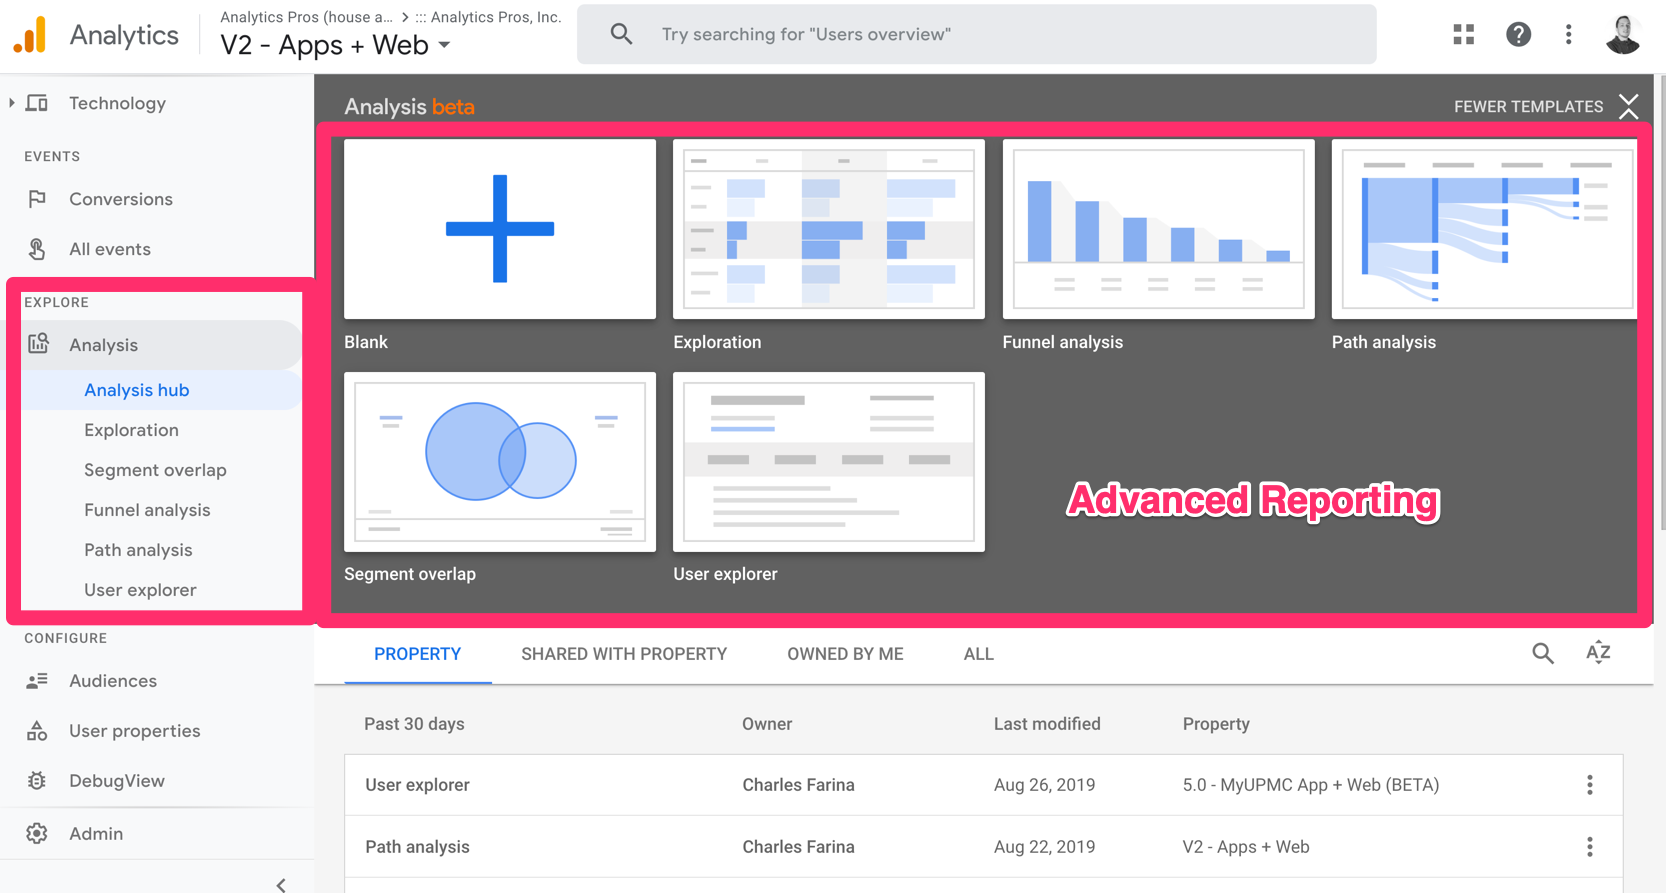1666x893 pixels.
Task: Switch to the OWNED BY ME tab
Action: pyautogui.click(x=845, y=654)
